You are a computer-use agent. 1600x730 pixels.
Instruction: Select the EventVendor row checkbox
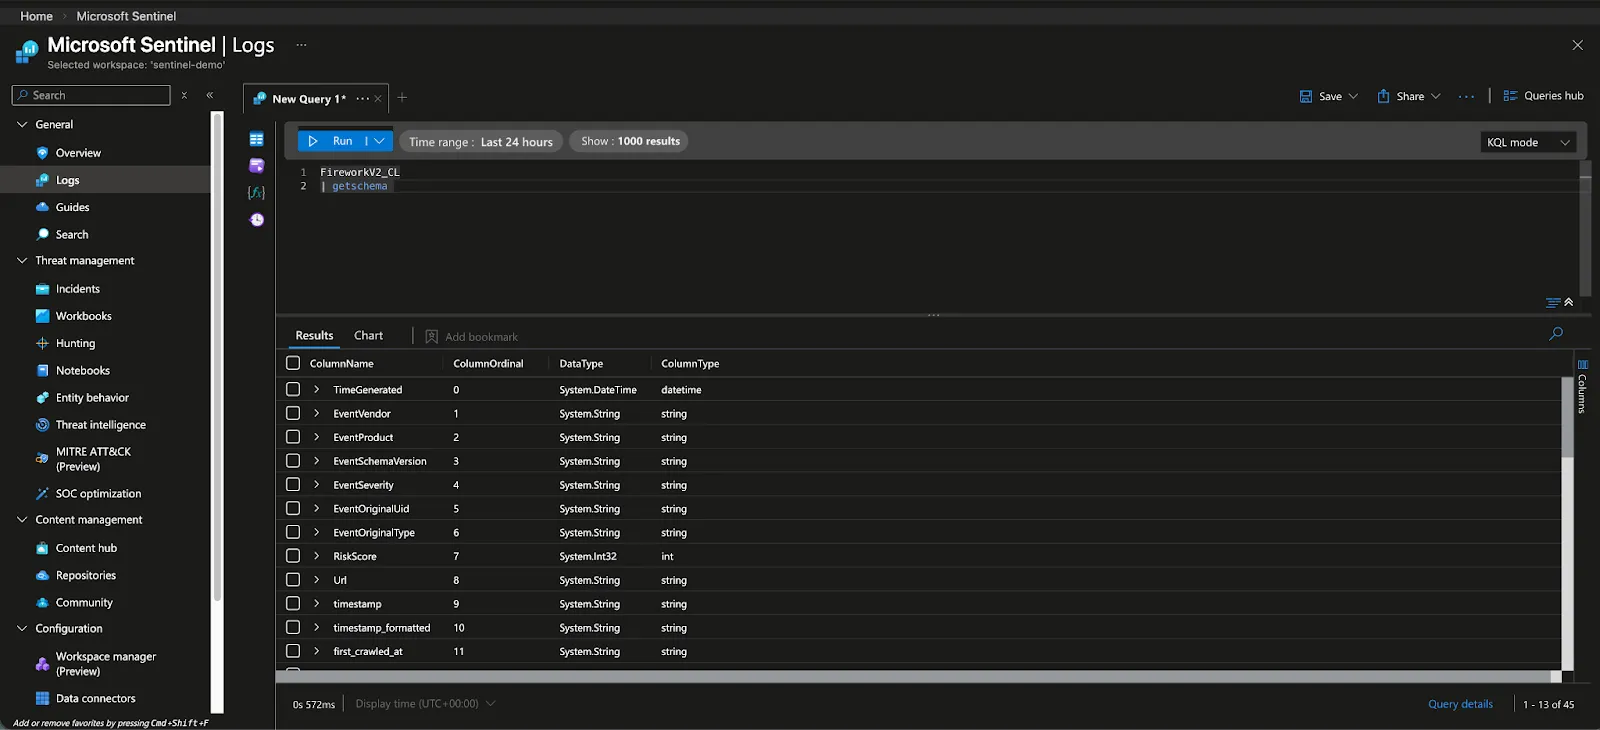[x=293, y=413]
